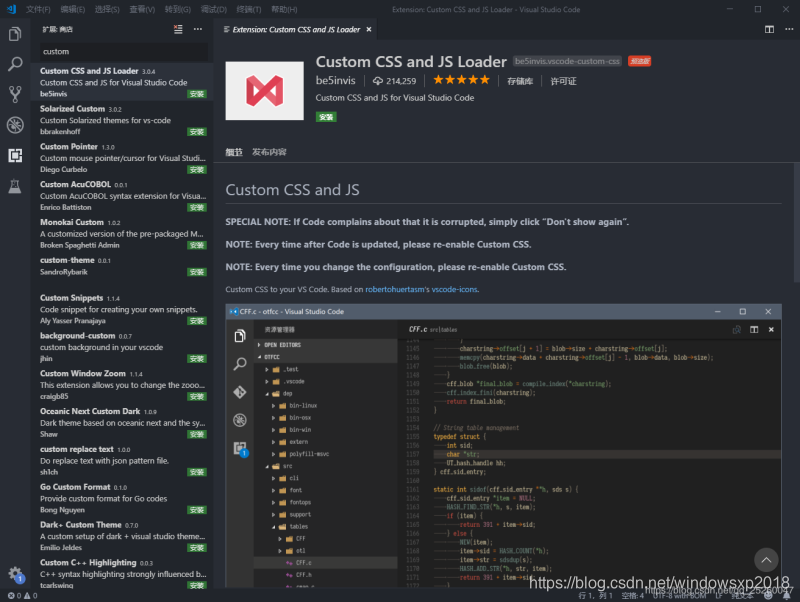Viewport: 800px width, 602px height.
Task: Select the Custom C++ Highlighting list entry
Action: click(x=122, y=573)
